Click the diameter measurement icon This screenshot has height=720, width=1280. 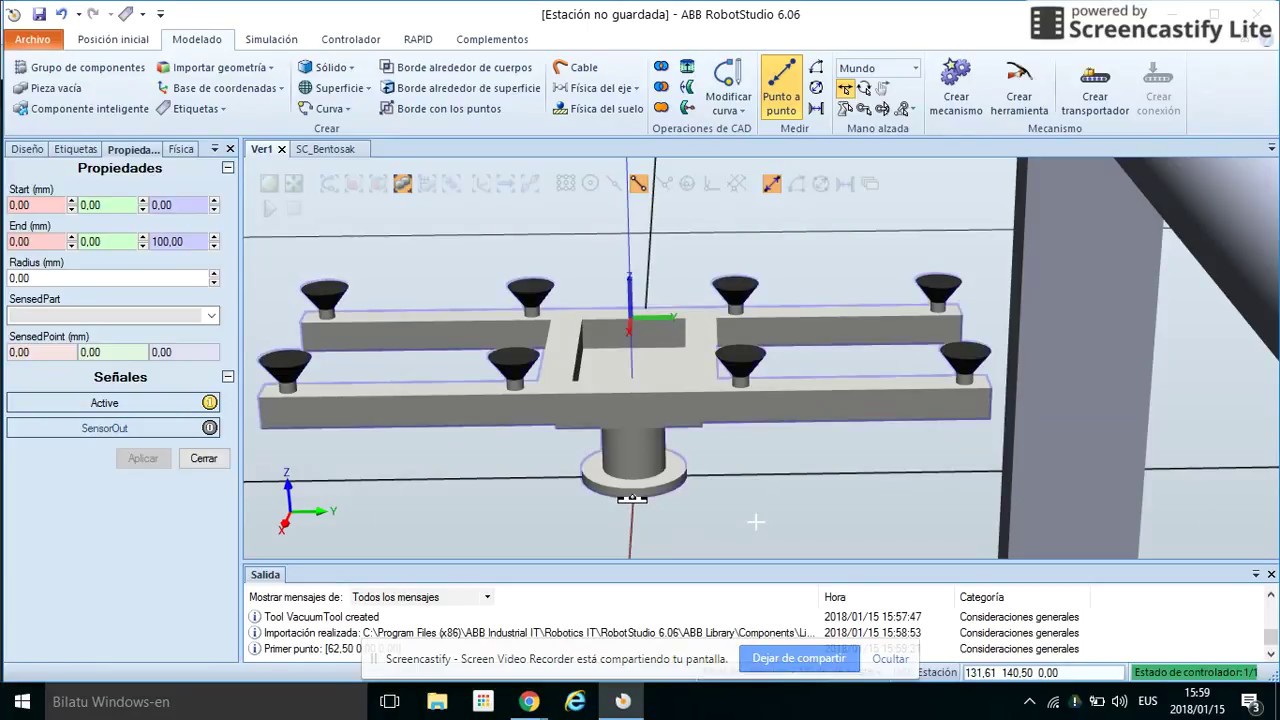816,88
